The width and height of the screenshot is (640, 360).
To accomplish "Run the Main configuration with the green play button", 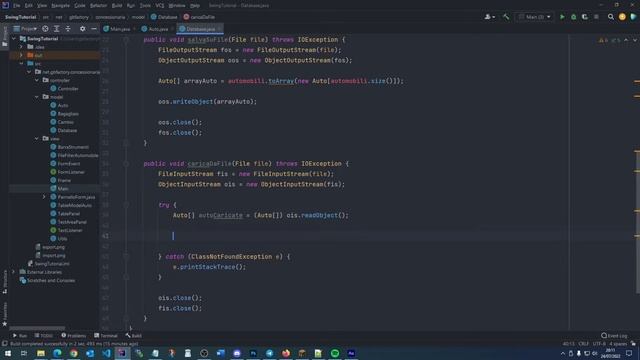I will pos(562,17).
